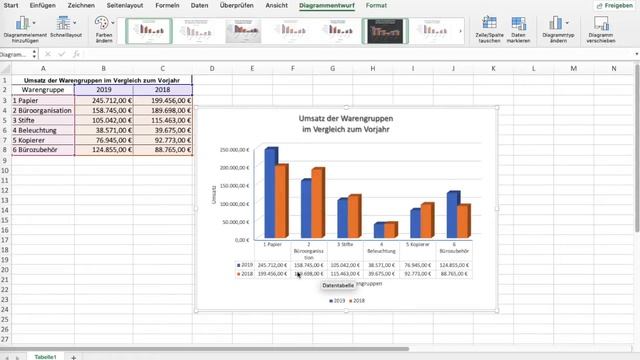Viewport: 640px width, 360px height.
Task: Click previous sheet navigation arrow
Action: point(7,358)
